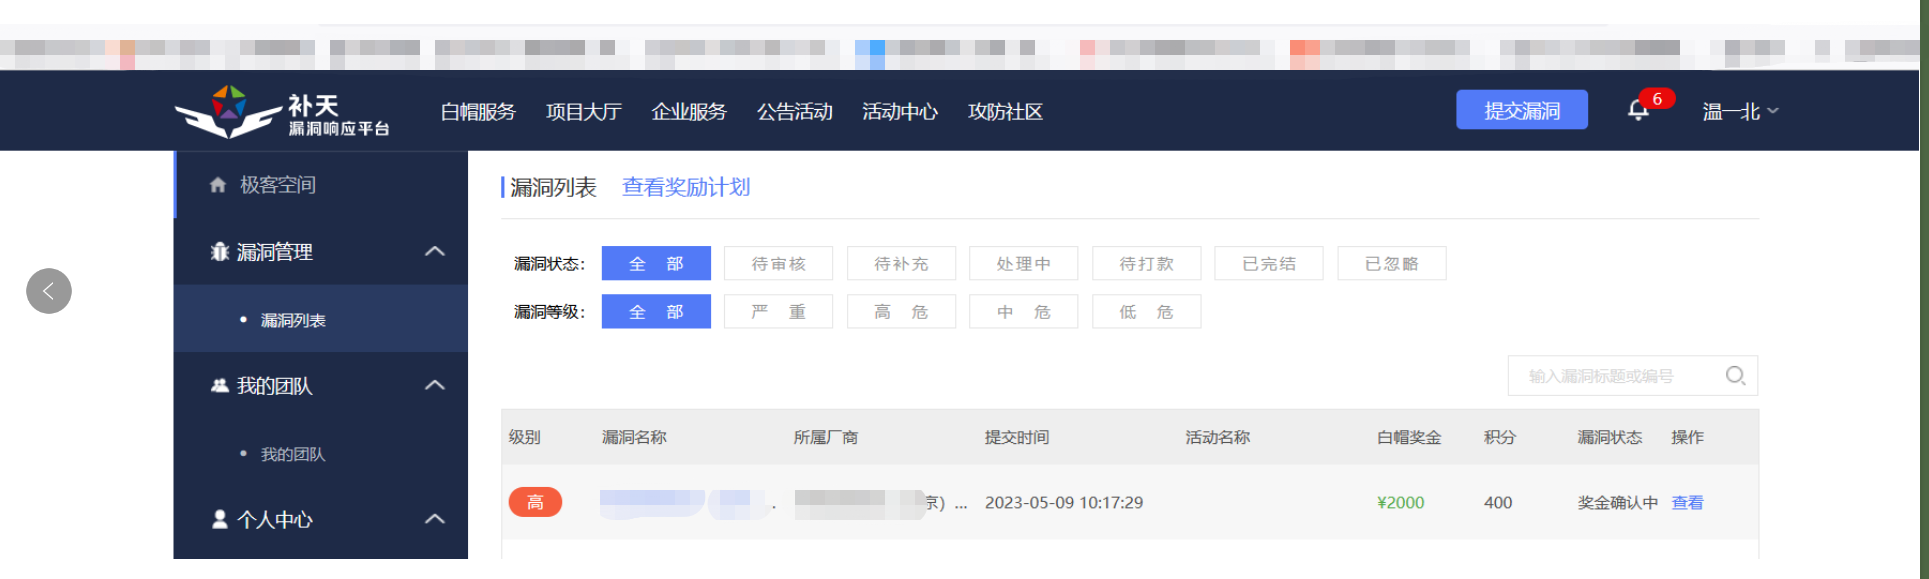The image size is (1929, 579).
Task: Collapse the 漏洞管理 section chevron
Action: [x=434, y=251]
